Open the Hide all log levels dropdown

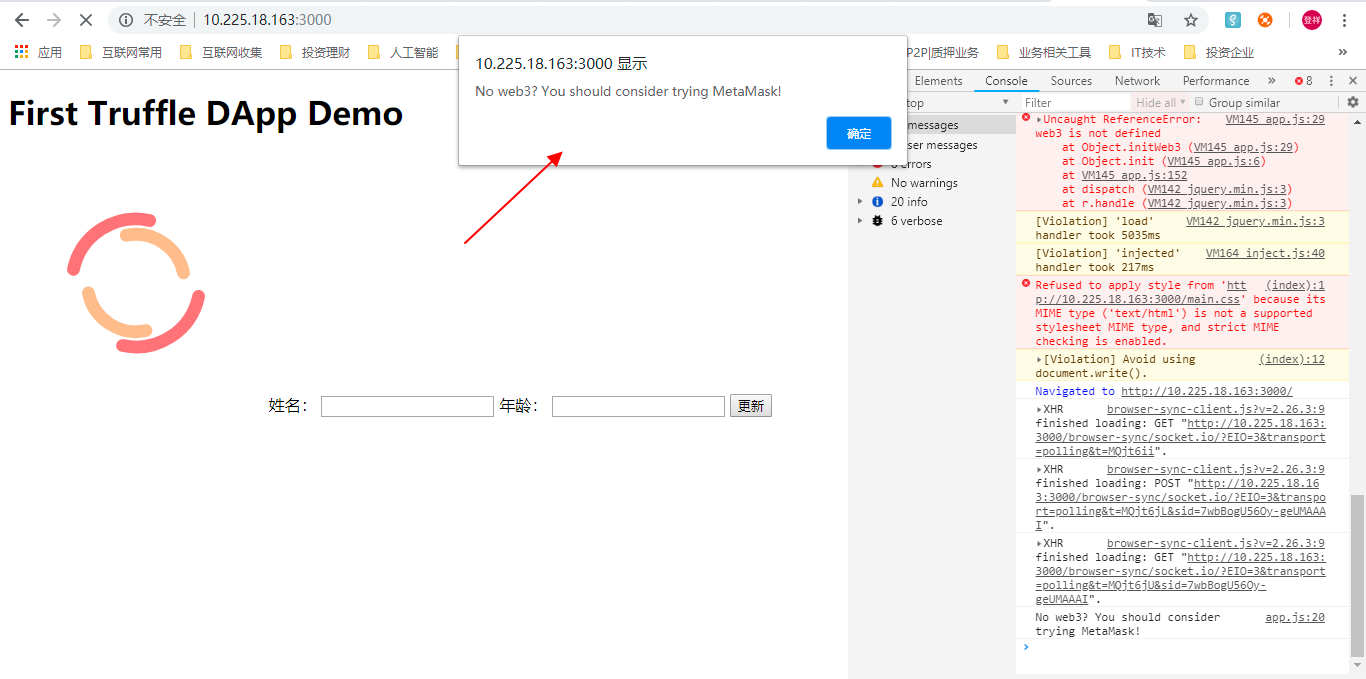(1160, 102)
